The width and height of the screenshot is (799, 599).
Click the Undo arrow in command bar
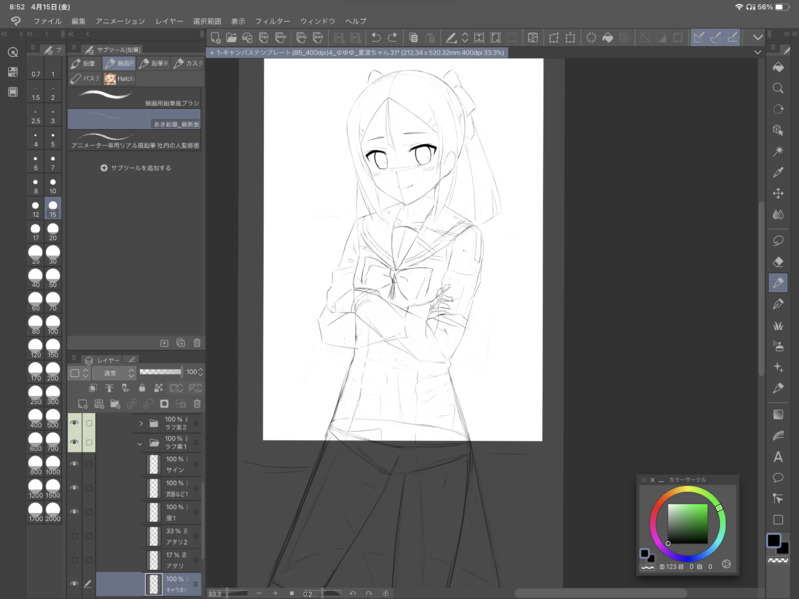376,38
